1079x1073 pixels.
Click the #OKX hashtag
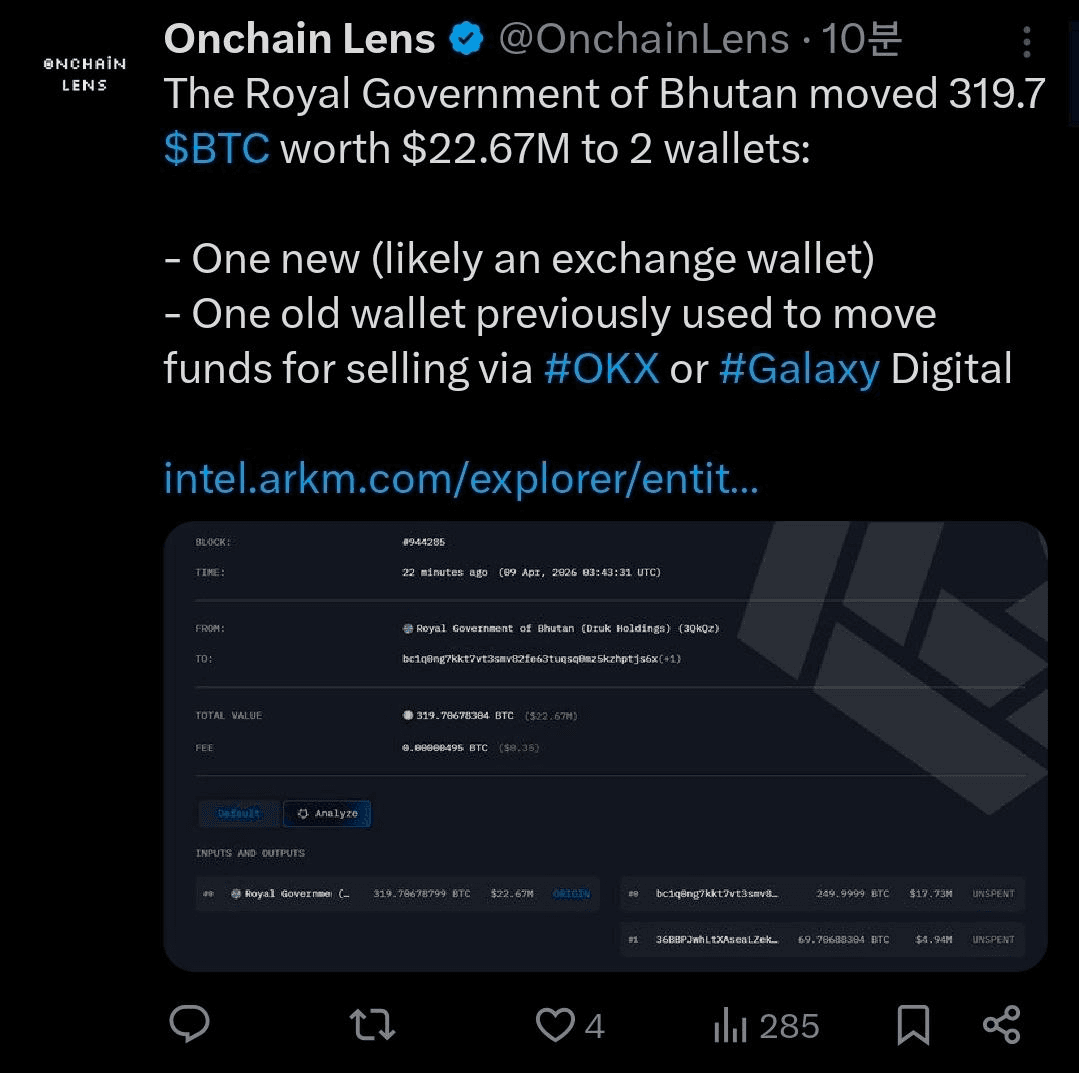600,368
